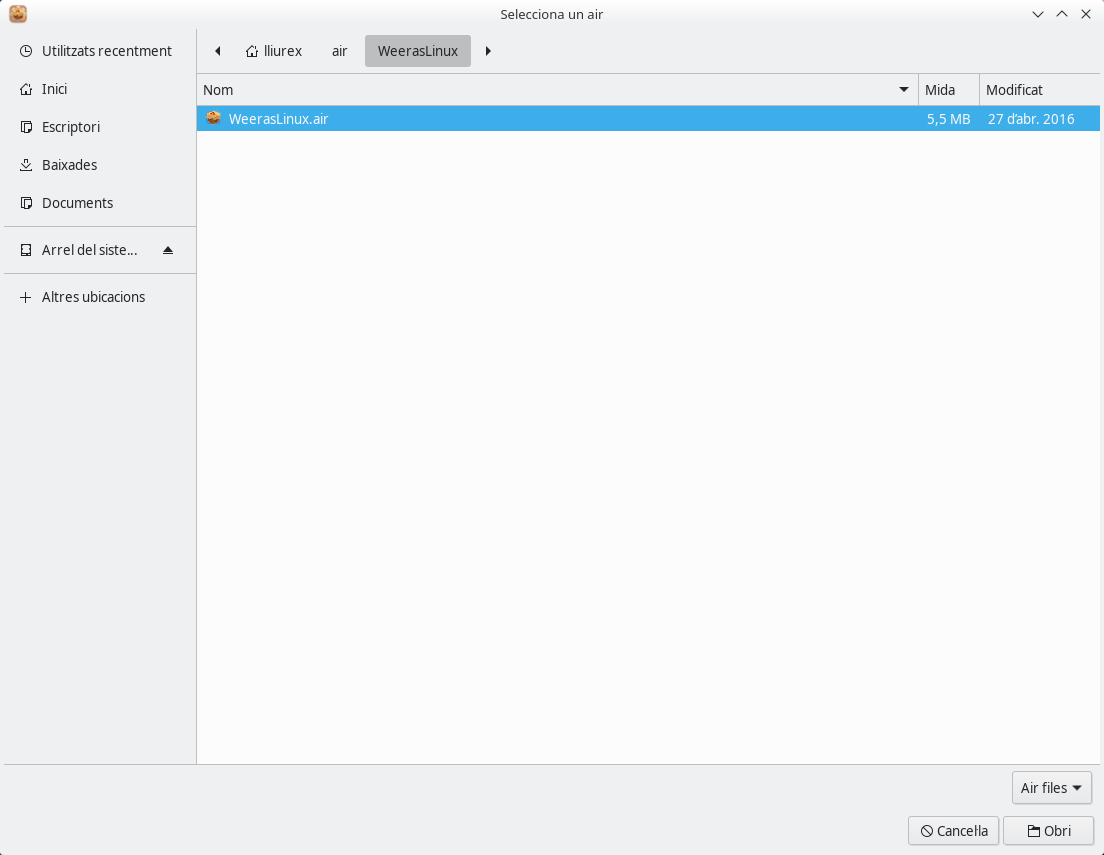Open Altres ubicacions
The image size is (1104, 855).
(x=100, y=297)
